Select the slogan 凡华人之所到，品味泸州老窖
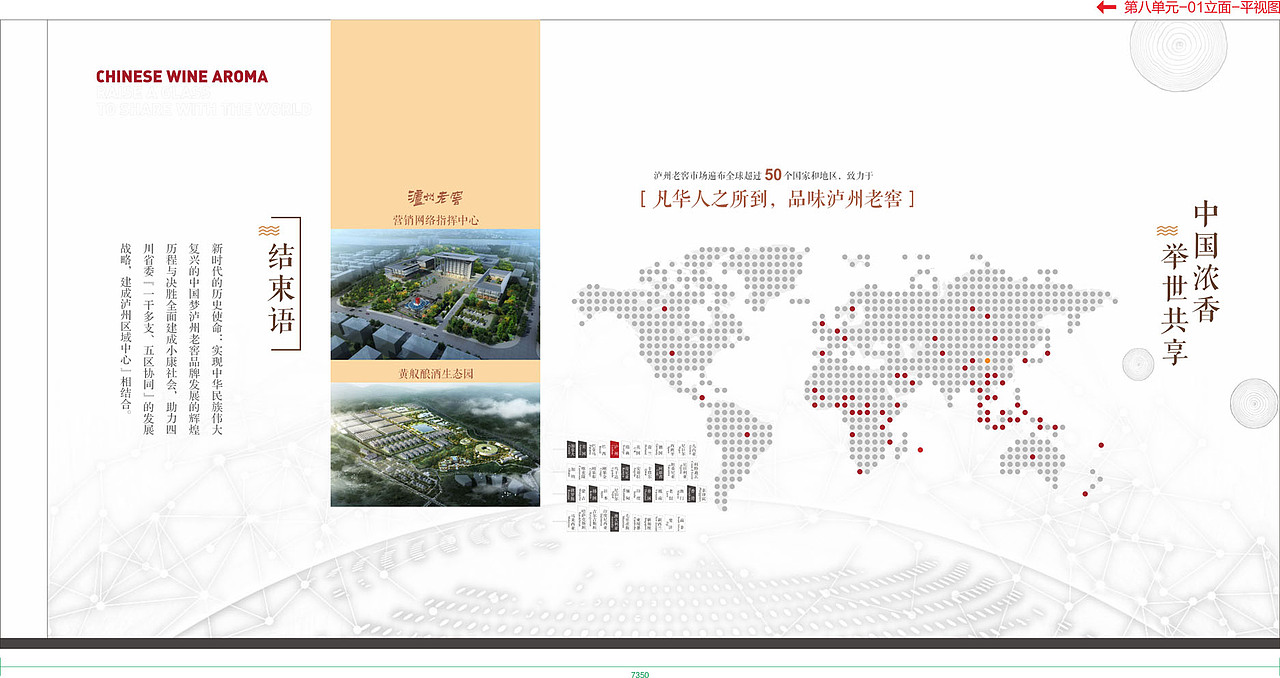The image size is (1280, 678). (x=776, y=198)
